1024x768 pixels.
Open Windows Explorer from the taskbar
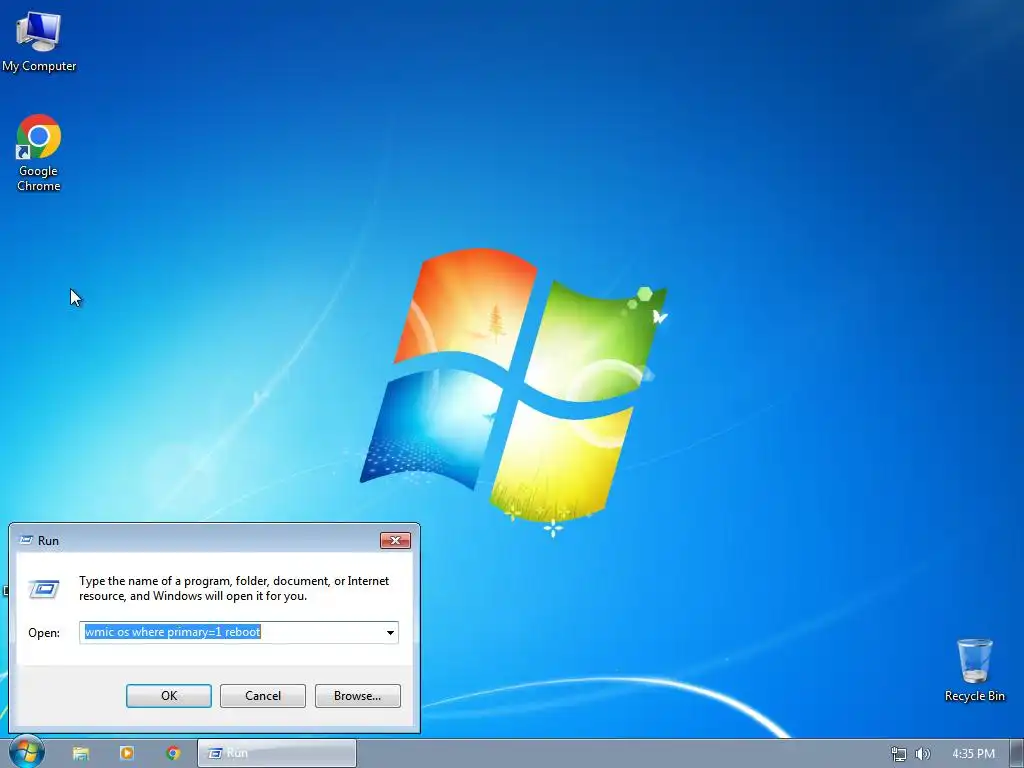[80, 753]
